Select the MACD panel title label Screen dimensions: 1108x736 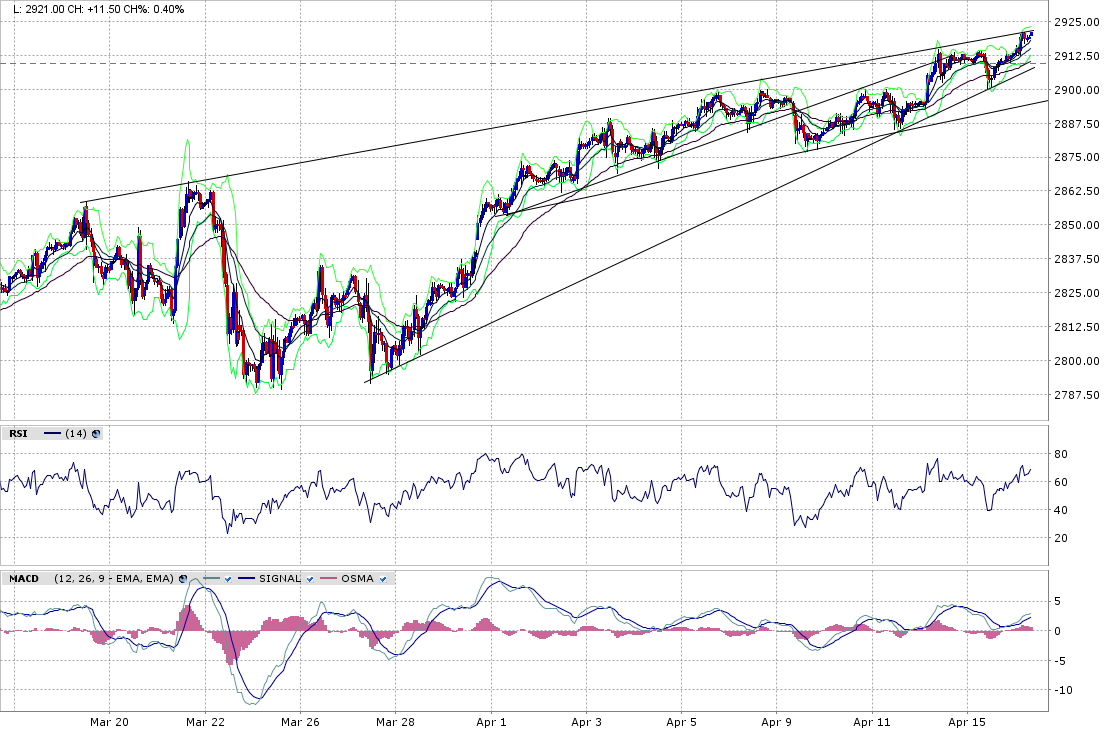(23, 578)
